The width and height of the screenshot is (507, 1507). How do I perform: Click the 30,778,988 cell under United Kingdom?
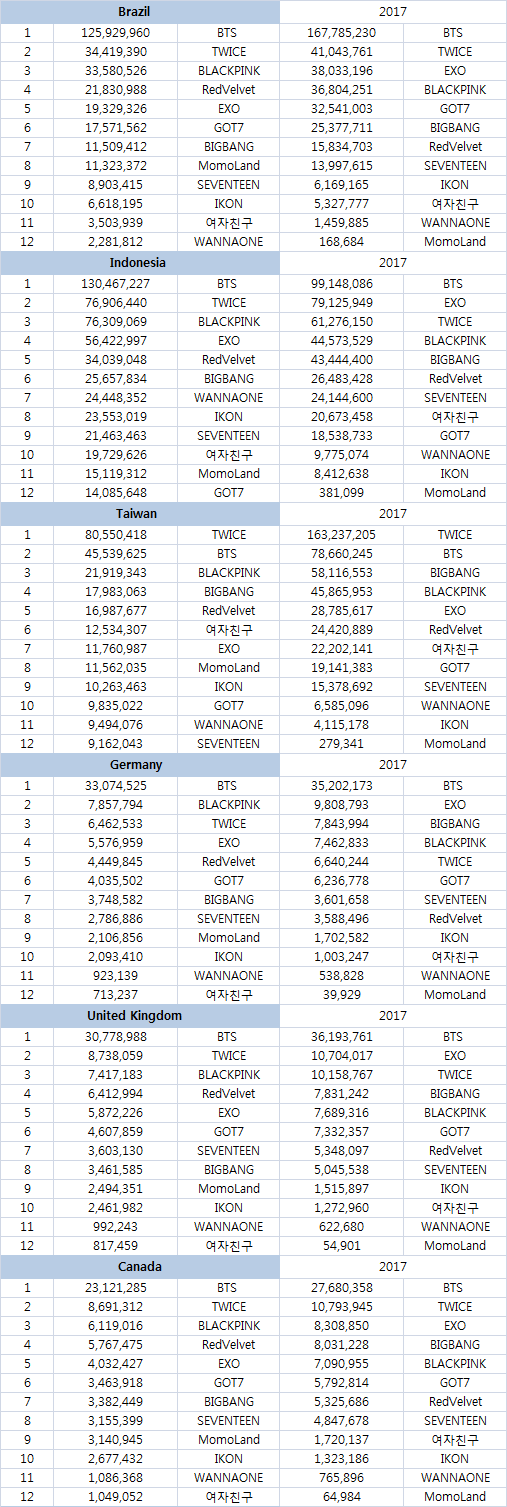(x=115, y=1037)
